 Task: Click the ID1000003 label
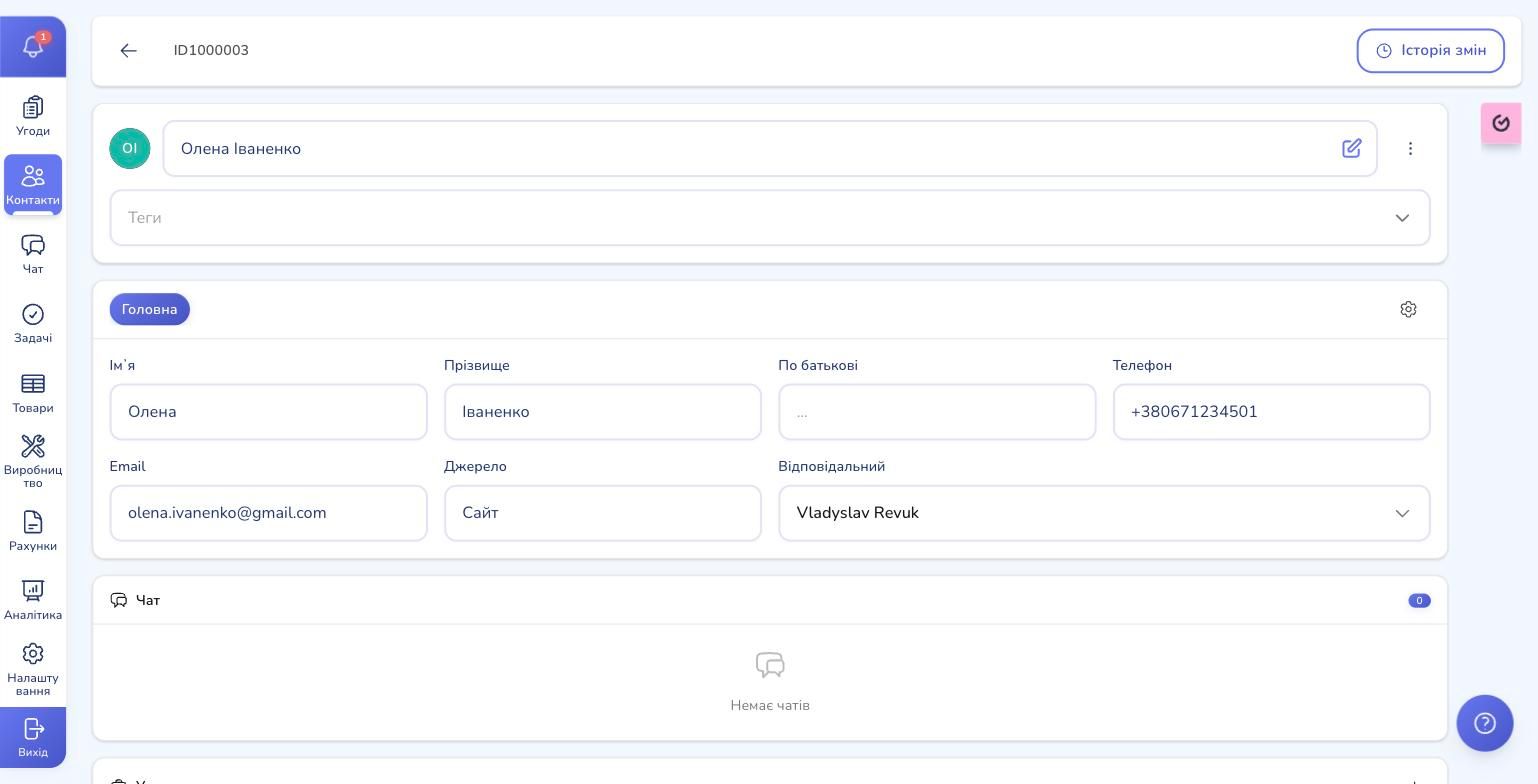pos(211,50)
